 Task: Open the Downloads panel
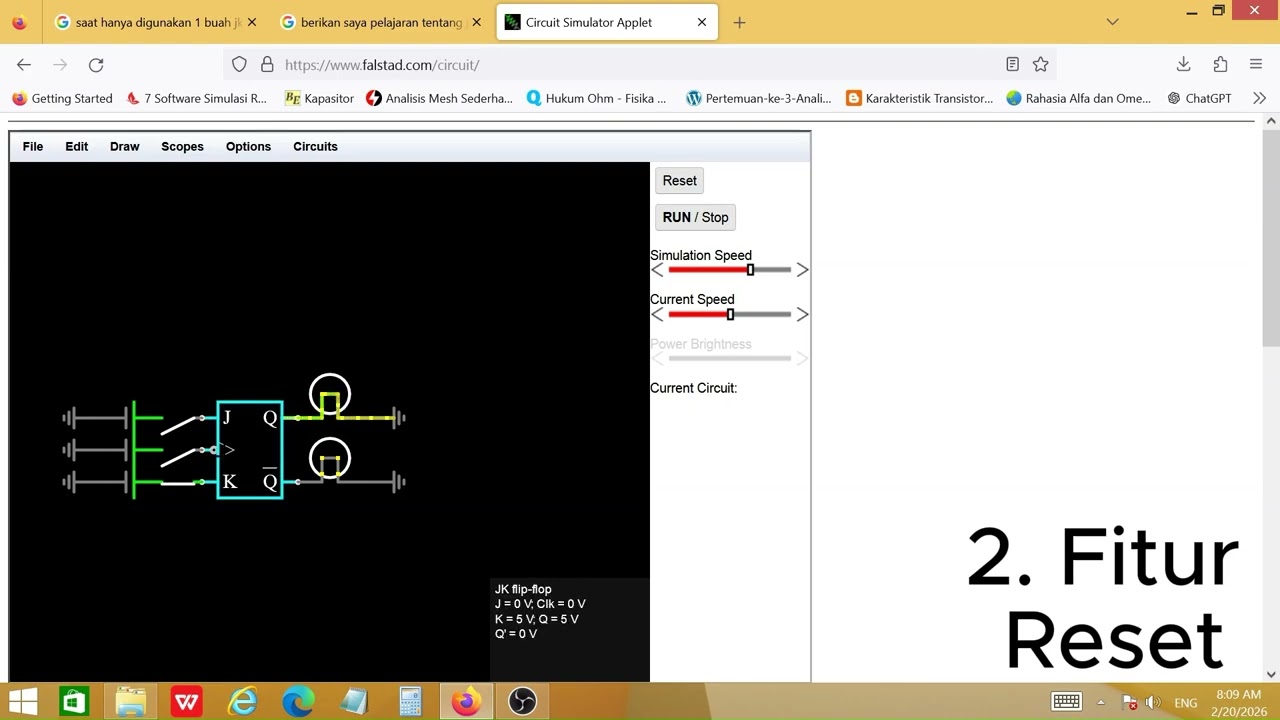coord(1183,64)
